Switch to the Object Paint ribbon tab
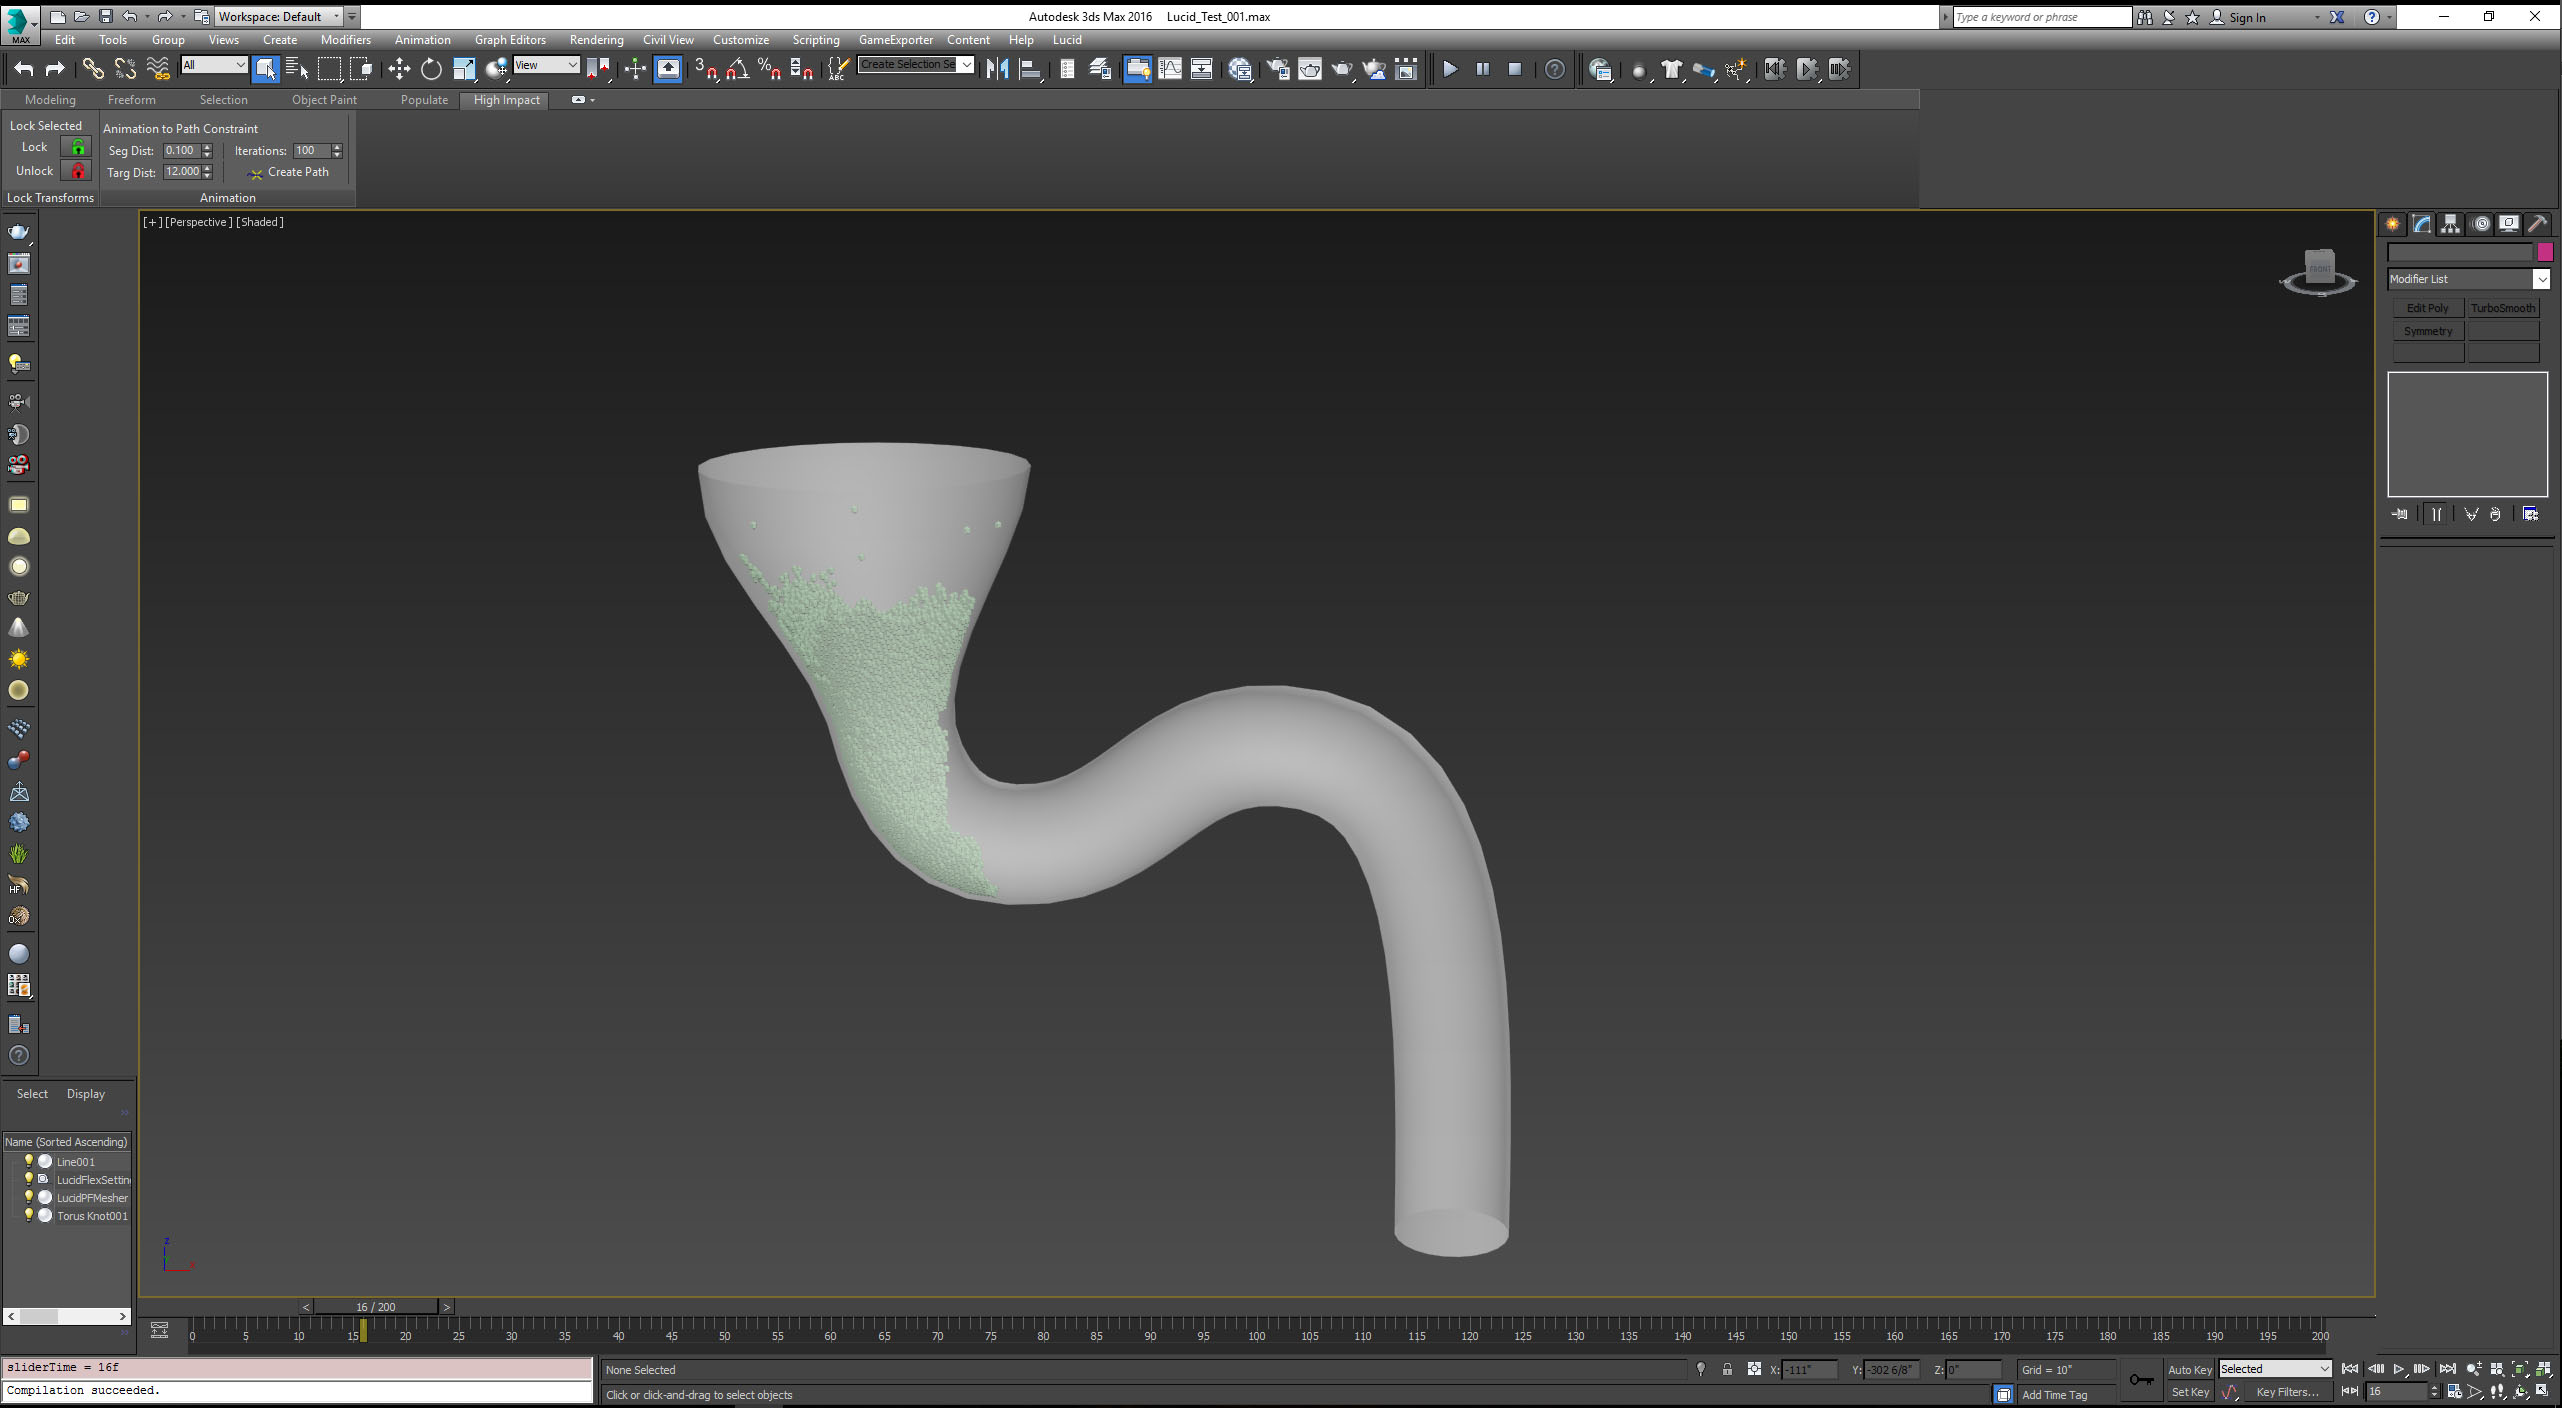Image resolution: width=2562 pixels, height=1408 pixels. pos(324,100)
